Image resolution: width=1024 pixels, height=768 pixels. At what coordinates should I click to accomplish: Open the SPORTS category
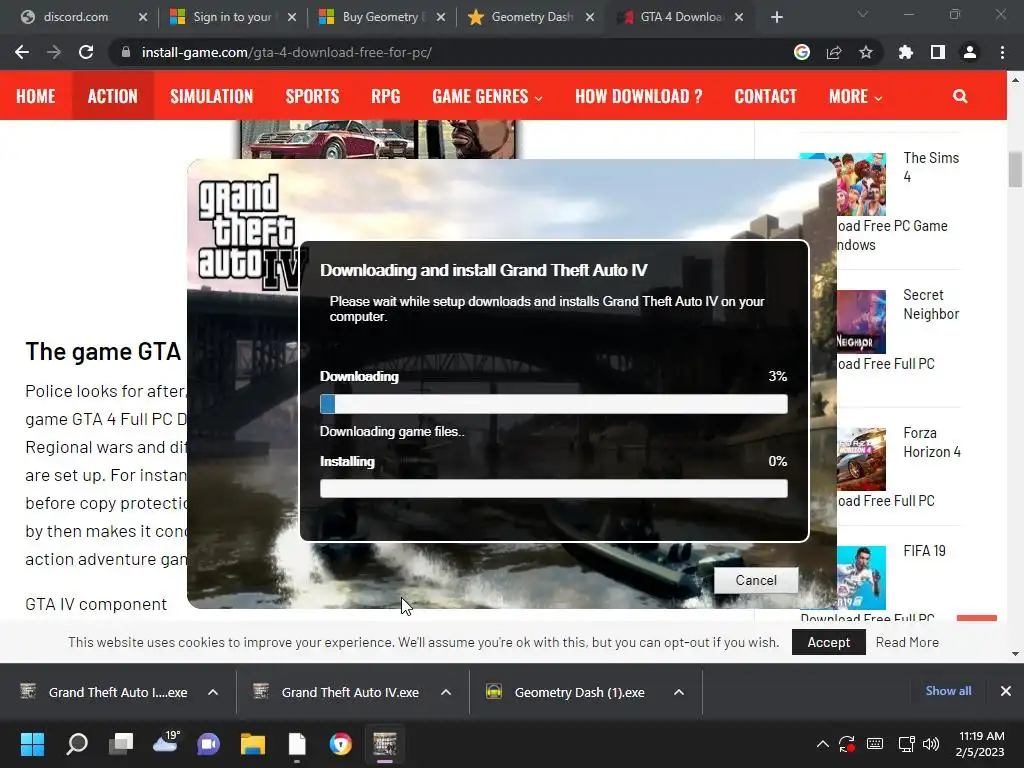[x=312, y=96]
